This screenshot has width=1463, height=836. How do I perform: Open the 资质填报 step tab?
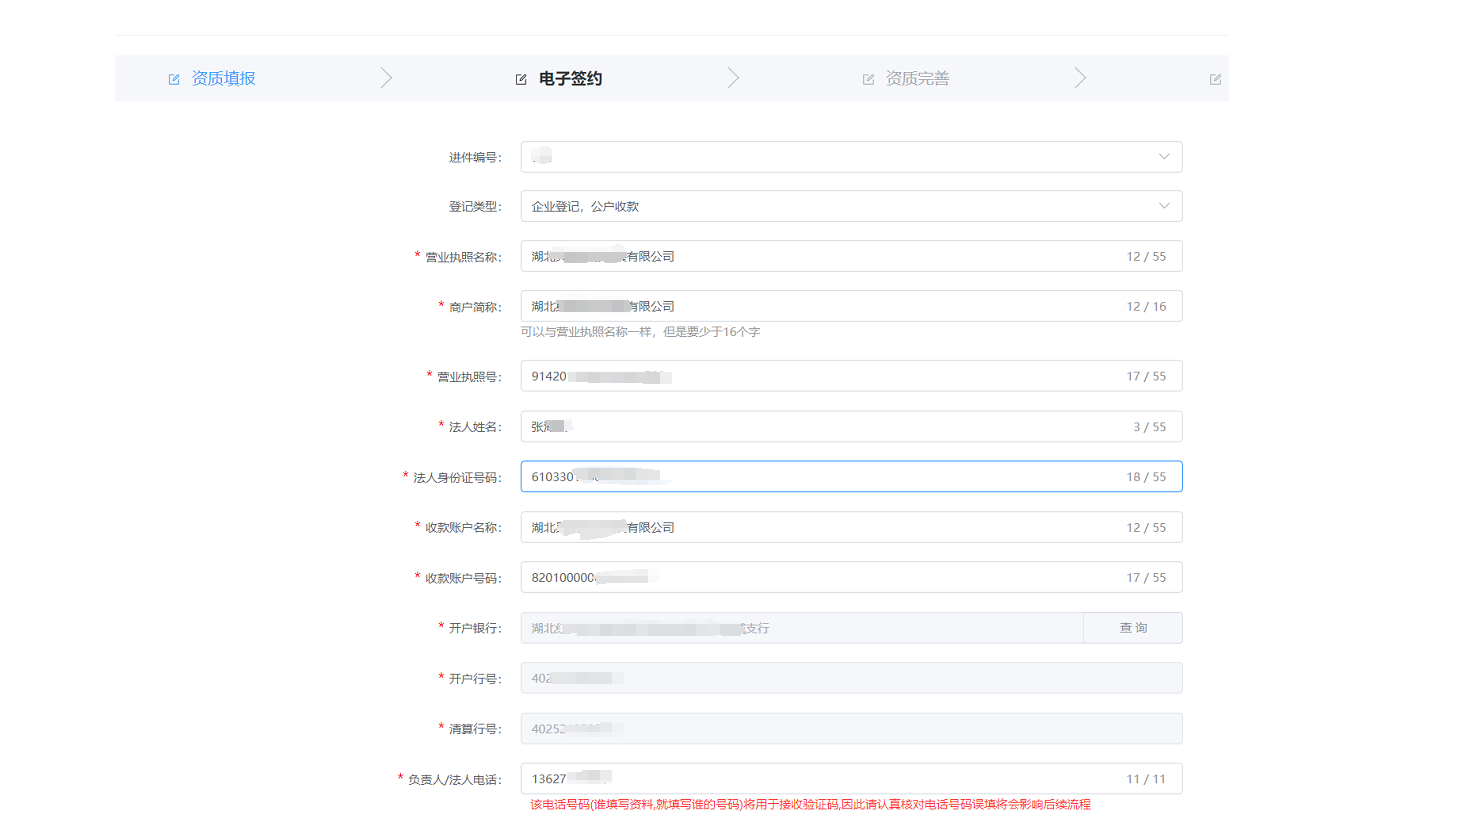tap(223, 78)
